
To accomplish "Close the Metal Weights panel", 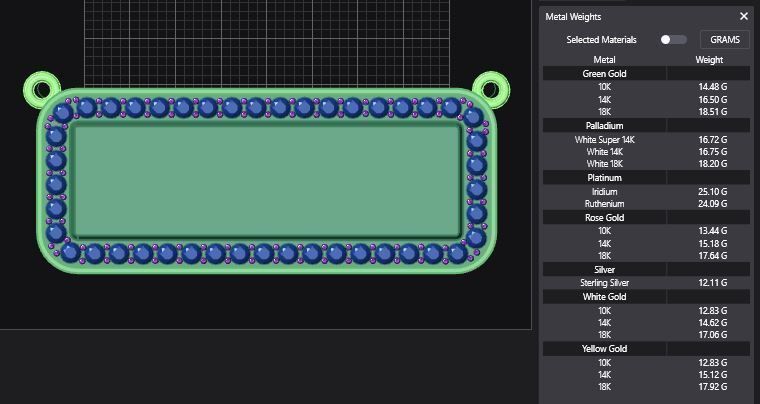I will (744, 16).
